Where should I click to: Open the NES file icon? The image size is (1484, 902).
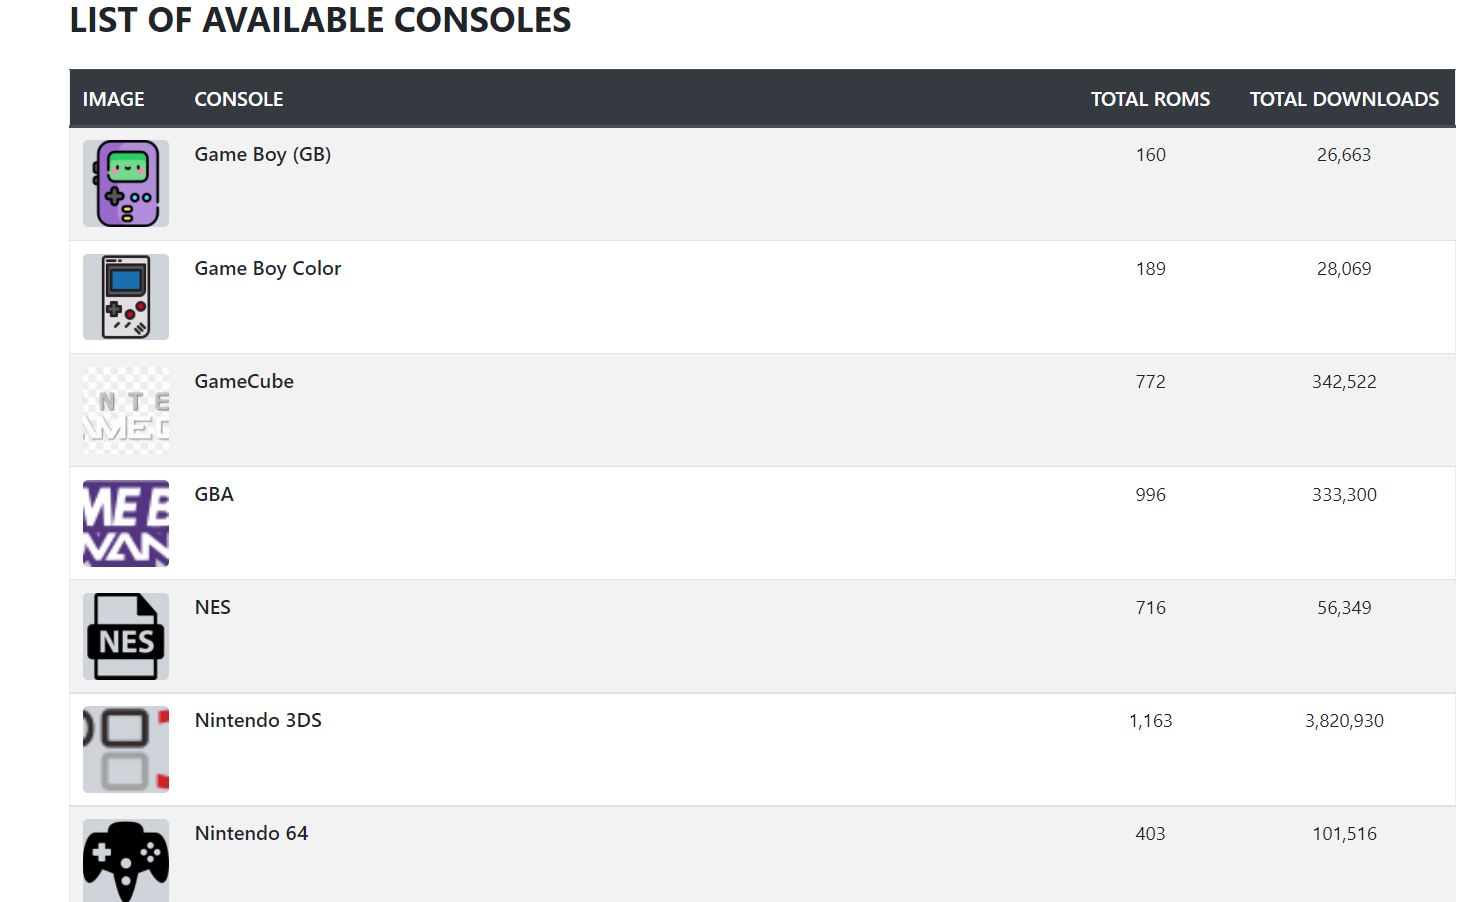[126, 636]
